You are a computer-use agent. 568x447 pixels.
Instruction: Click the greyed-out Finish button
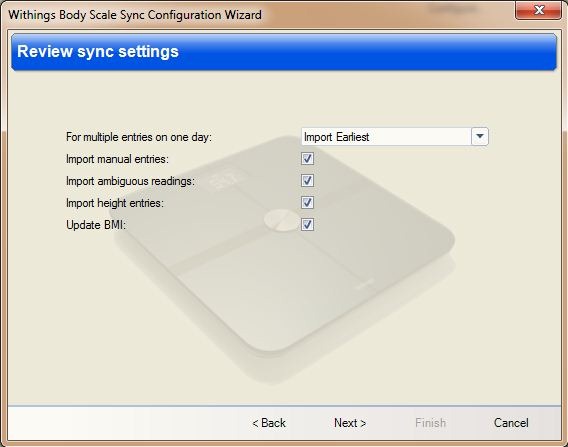click(x=430, y=423)
